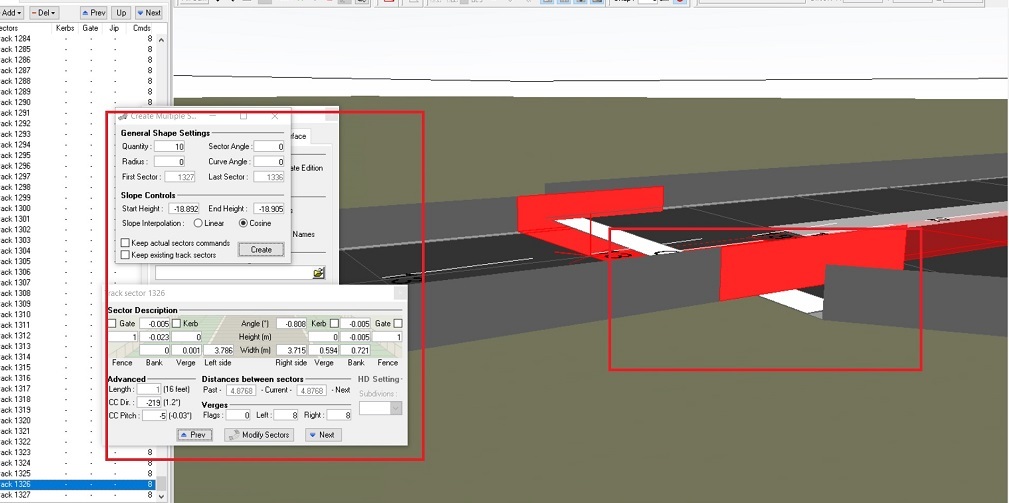Toggle the left-side Gate checkbox
The image size is (1009, 503).
tap(113, 324)
